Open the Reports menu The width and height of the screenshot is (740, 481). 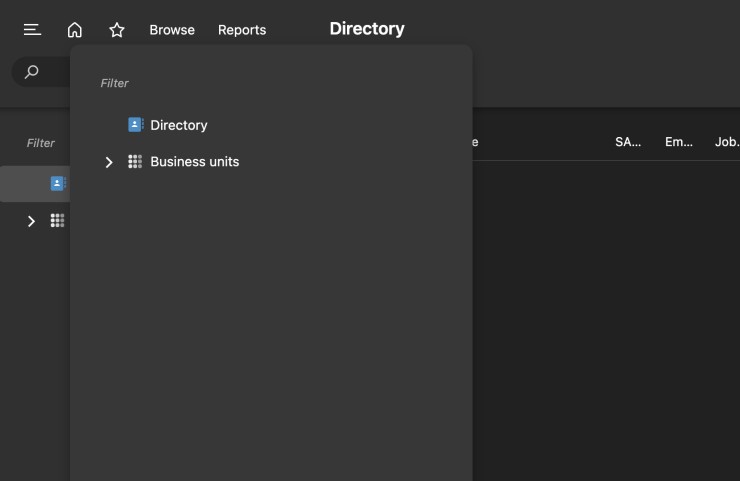(242, 30)
